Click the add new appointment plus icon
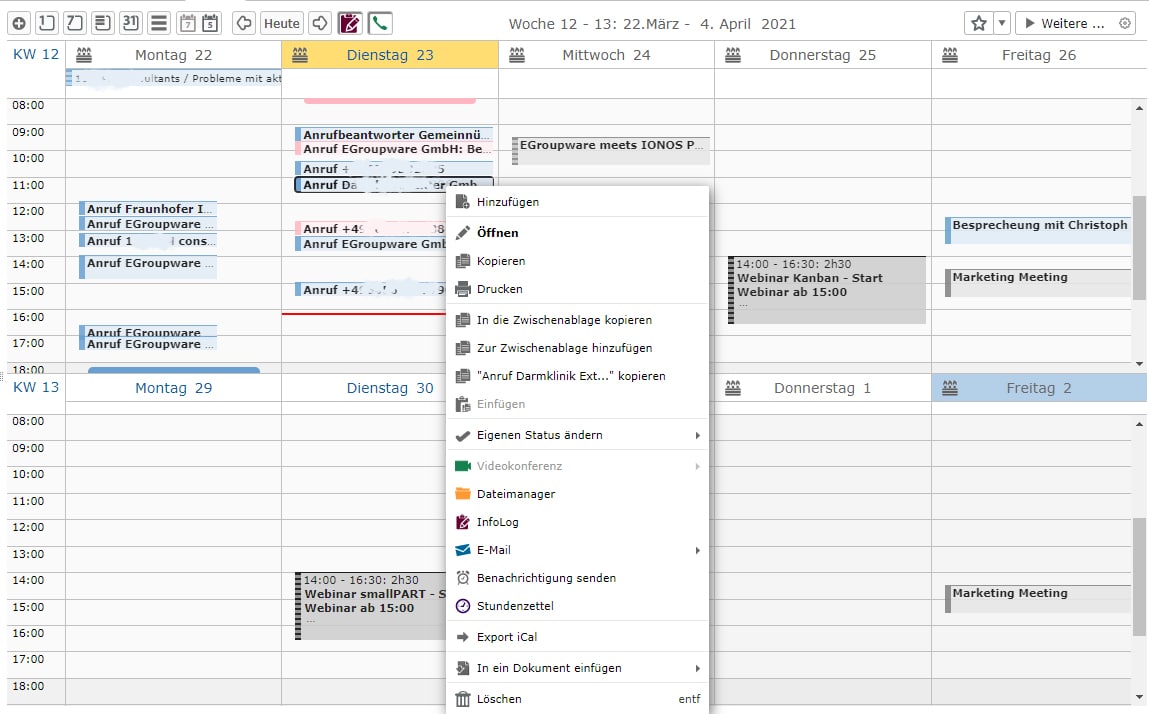The height and width of the screenshot is (714, 1149). tap(20, 23)
